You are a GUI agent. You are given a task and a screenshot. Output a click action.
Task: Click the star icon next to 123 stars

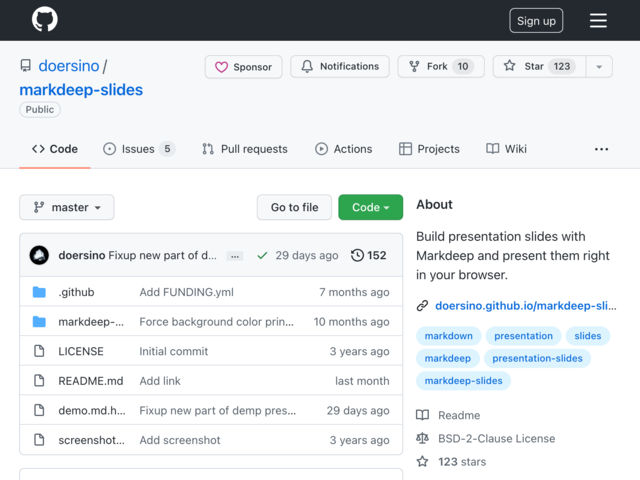(422, 462)
